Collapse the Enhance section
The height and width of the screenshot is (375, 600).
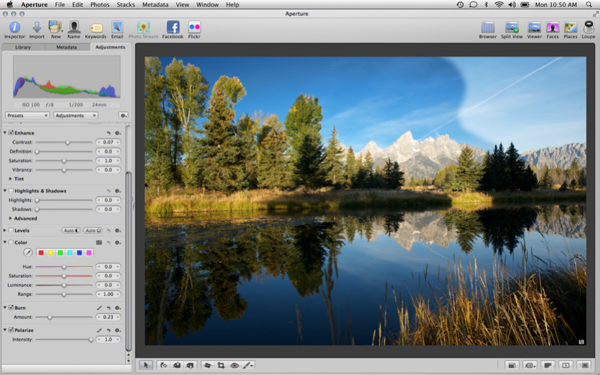click(x=5, y=133)
